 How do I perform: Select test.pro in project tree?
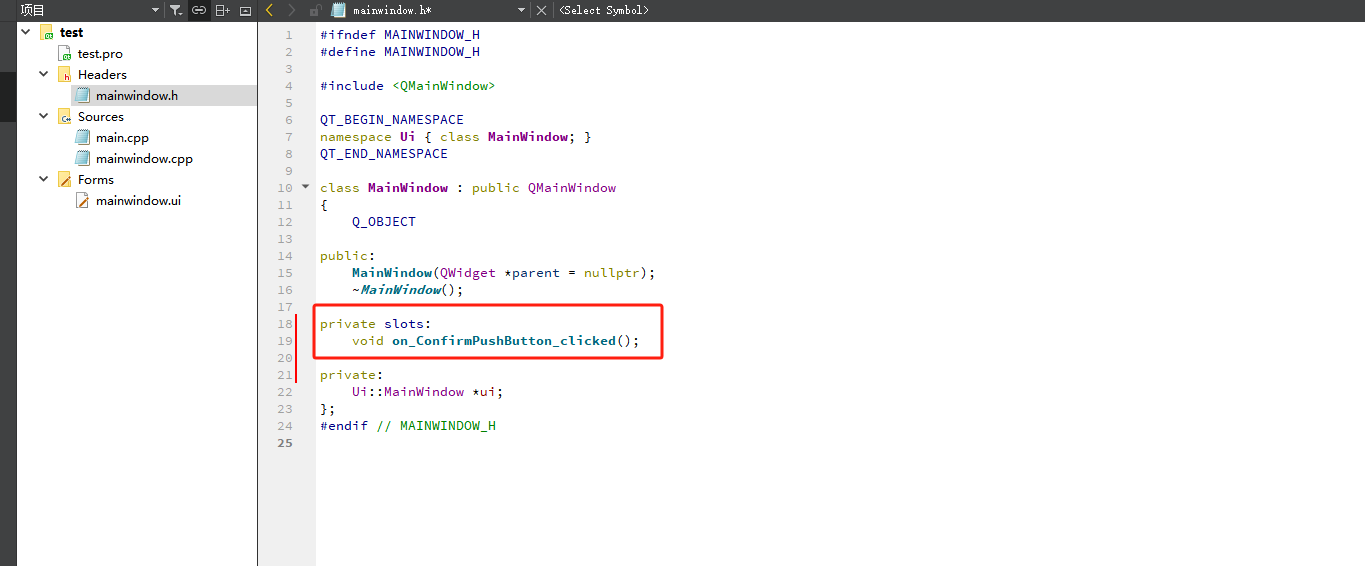coord(100,53)
